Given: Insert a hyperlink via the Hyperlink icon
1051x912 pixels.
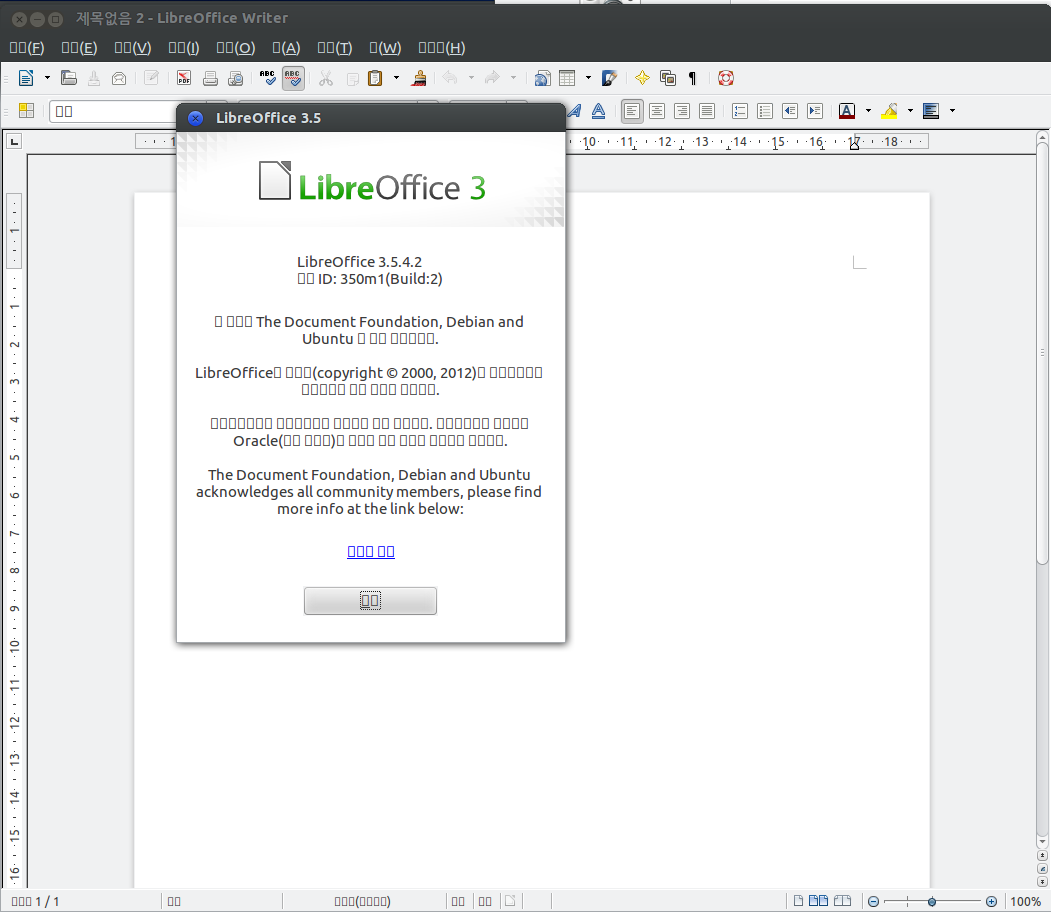Looking at the screenshot, I should pyautogui.click(x=542, y=78).
